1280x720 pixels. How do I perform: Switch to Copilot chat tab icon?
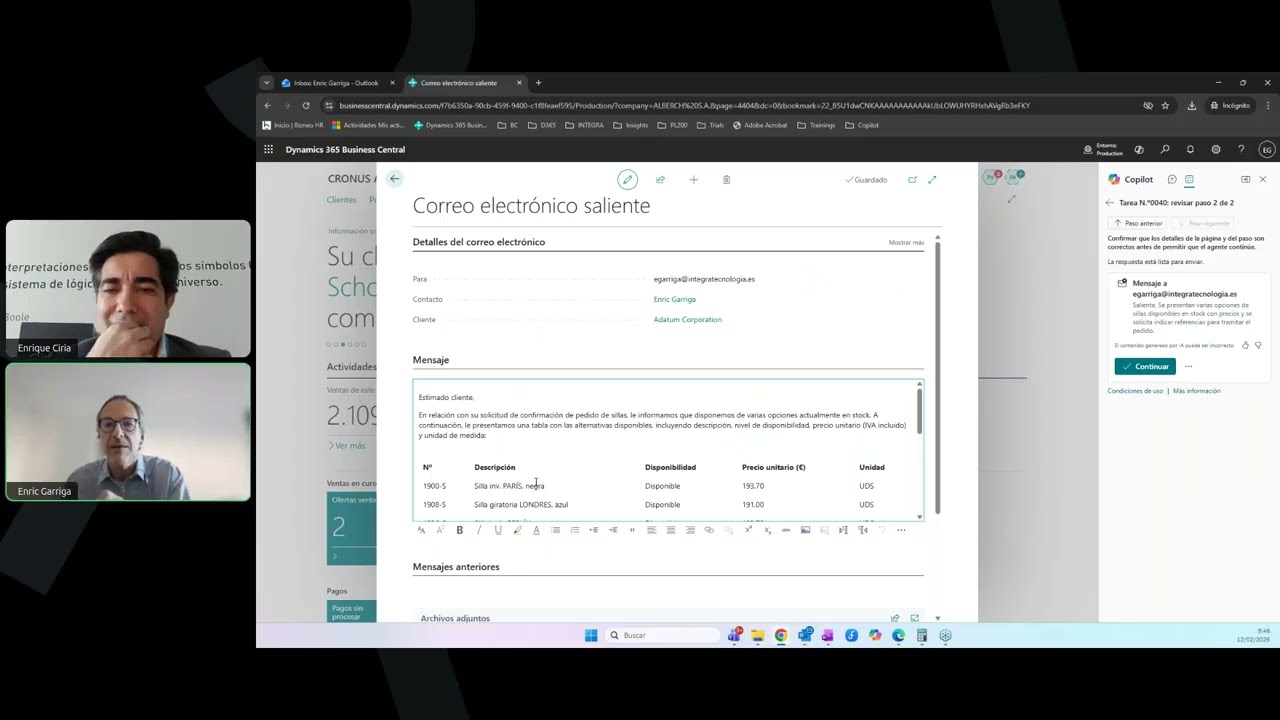1172,180
